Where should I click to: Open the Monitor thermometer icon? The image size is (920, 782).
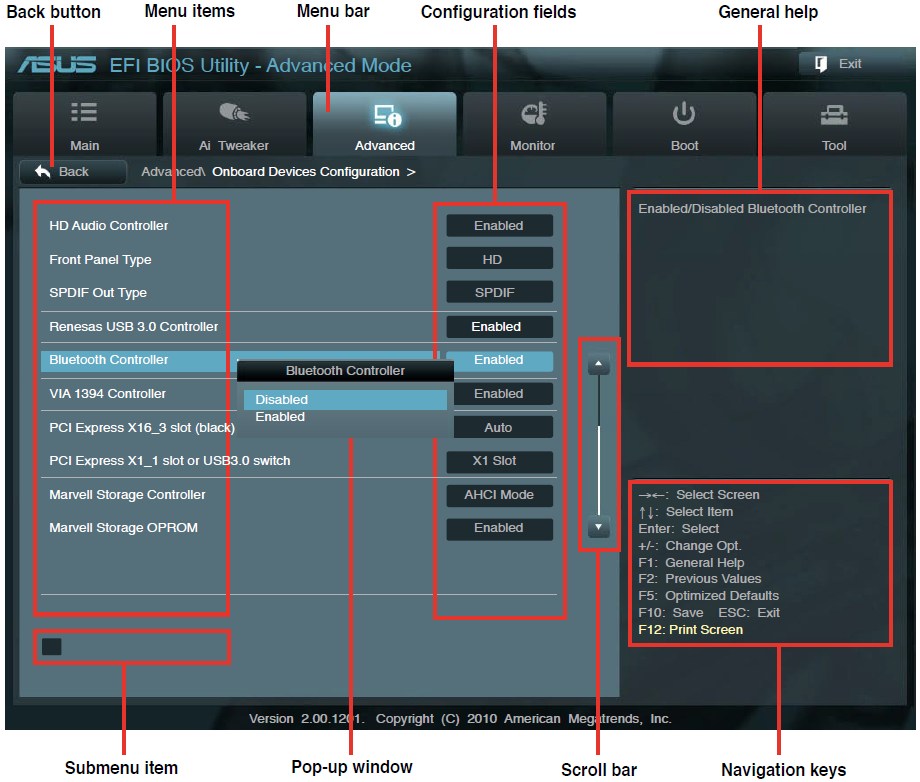coord(534,114)
